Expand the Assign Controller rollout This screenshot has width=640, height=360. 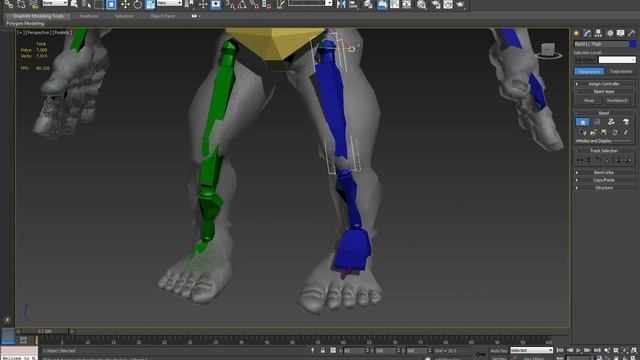(x=604, y=84)
